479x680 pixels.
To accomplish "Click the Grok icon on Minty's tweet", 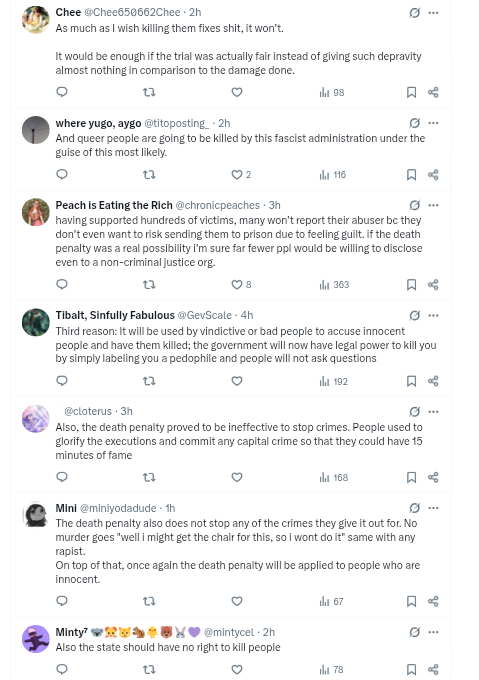I will pyautogui.click(x=414, y=632).
